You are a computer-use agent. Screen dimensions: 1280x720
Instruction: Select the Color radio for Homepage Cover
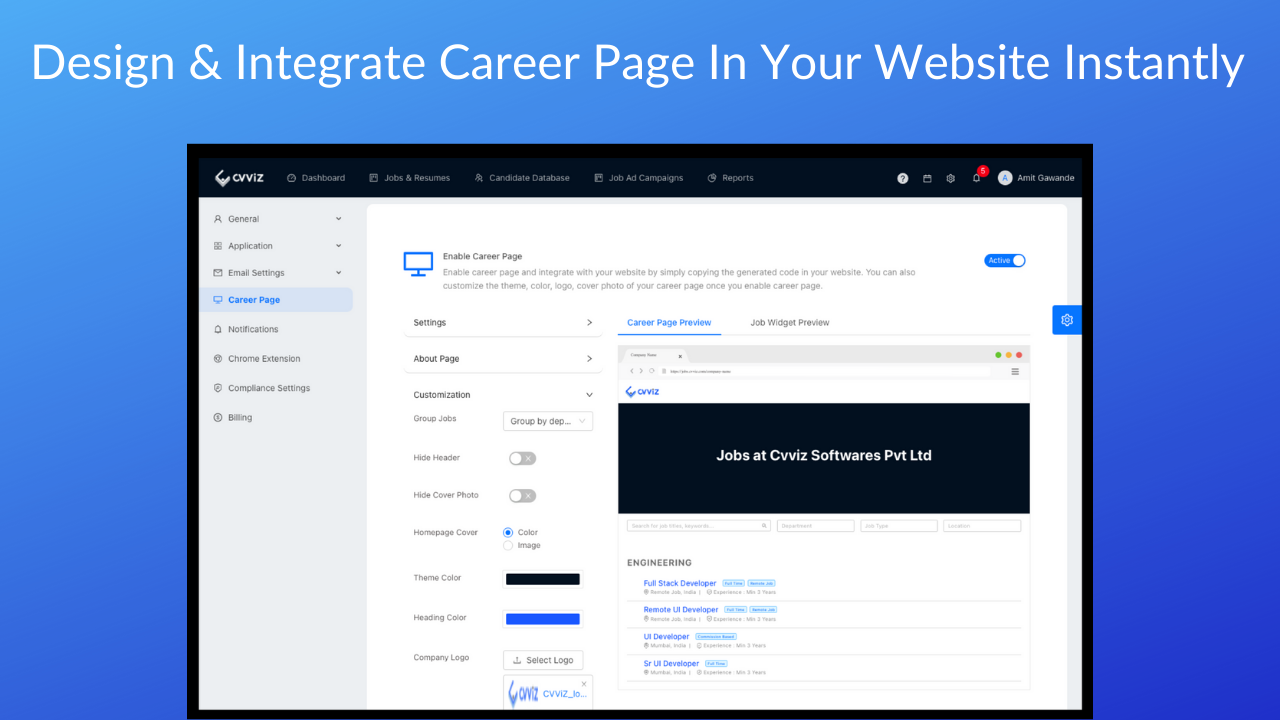click(508, 533)
